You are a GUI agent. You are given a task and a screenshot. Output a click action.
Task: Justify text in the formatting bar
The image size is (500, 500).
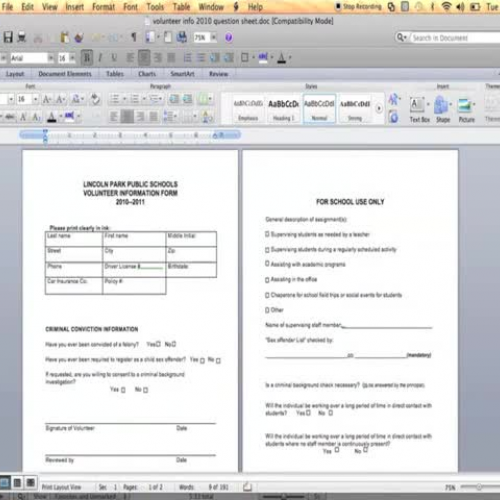pyautogui.click(x=171, y=58)
